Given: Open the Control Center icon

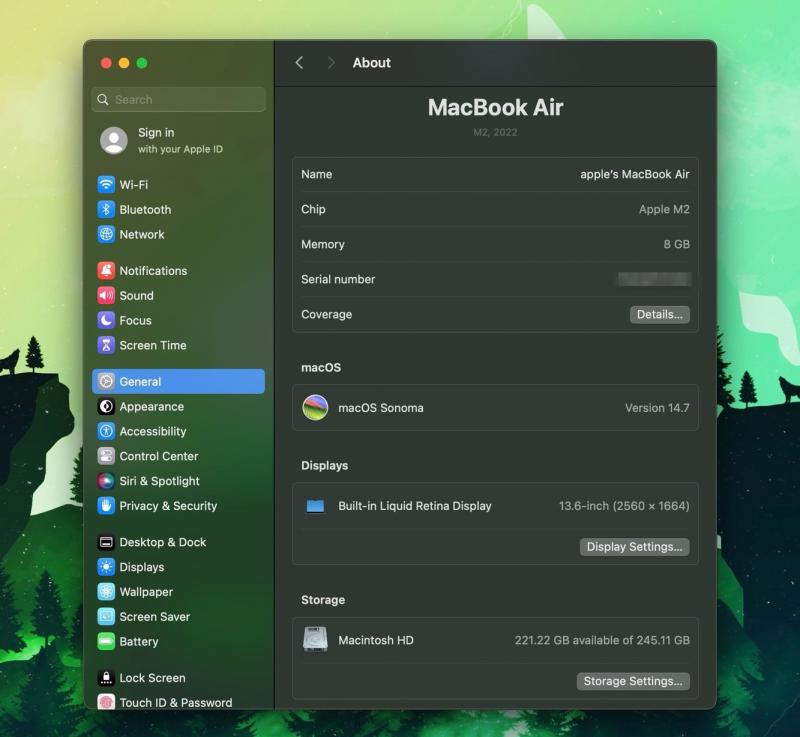Looking at the screenshot, I should pos(106,456).
